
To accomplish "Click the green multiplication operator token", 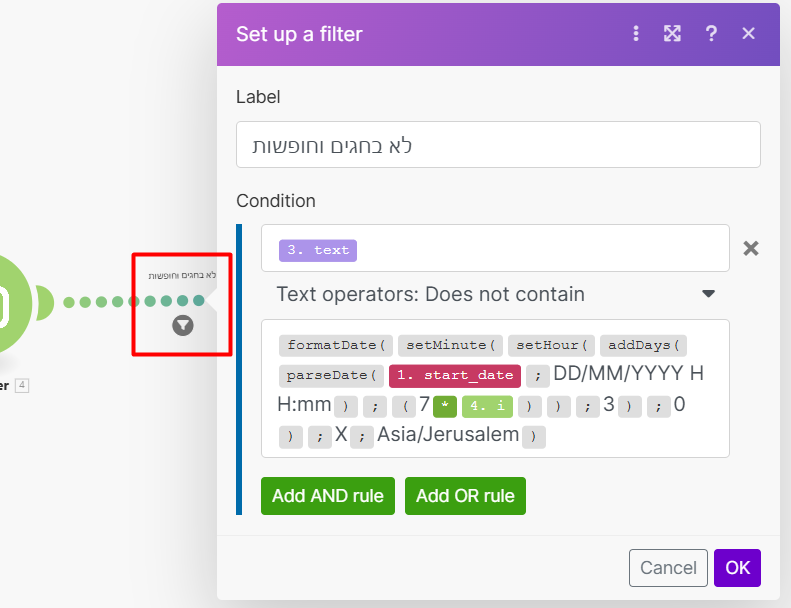I will pyautogui.click(x=445, y=407).
